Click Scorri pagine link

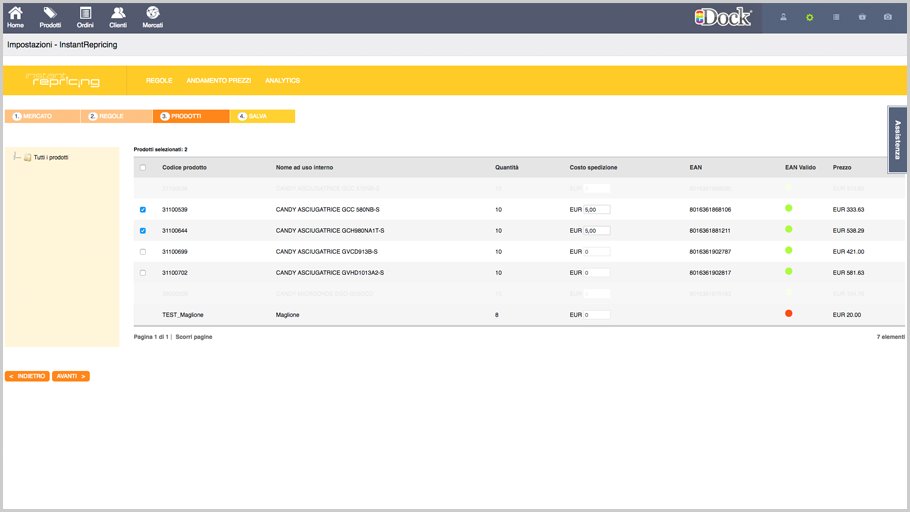click(x=194, y=337)
